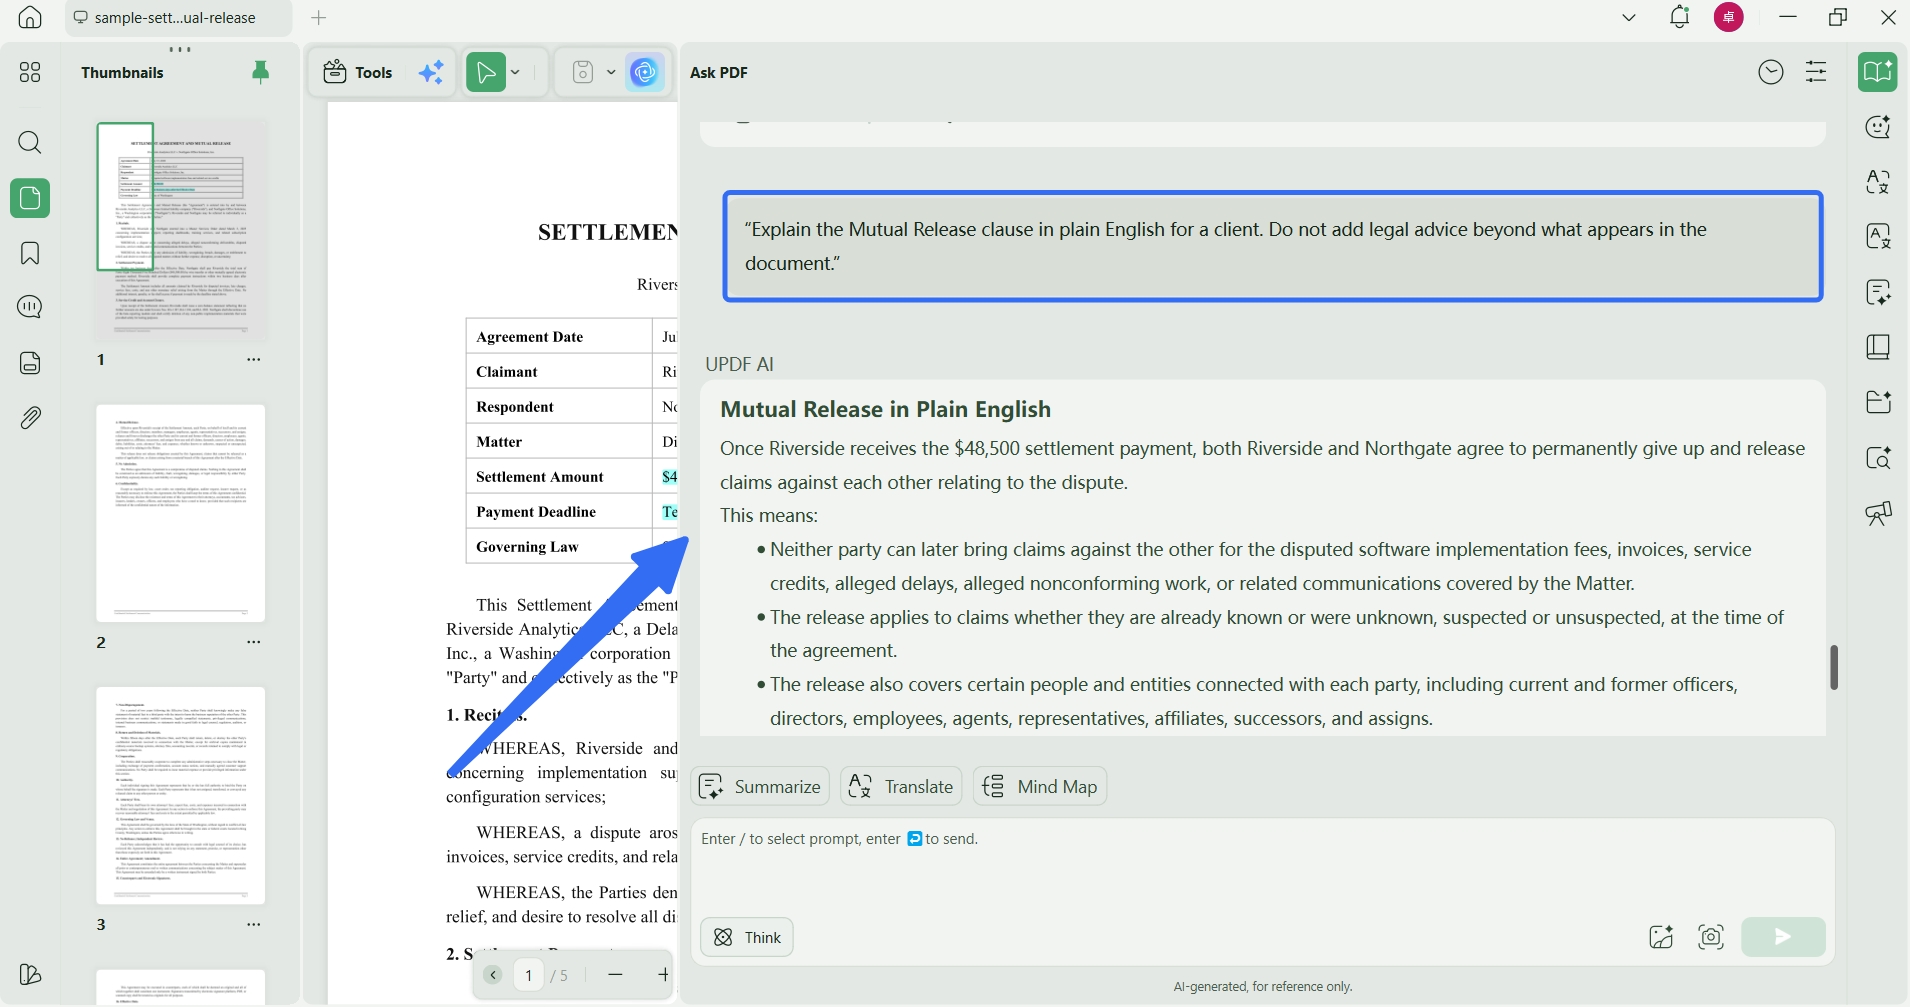Focus the Ask PDF prompt input field
Screen dimensions: 1910x1007
click(1262, 866)
